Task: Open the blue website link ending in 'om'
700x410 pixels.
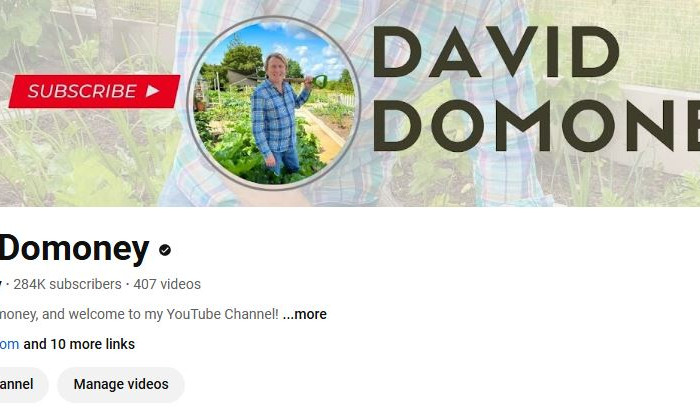Action: pyautogui.click(x=9, y=344)
